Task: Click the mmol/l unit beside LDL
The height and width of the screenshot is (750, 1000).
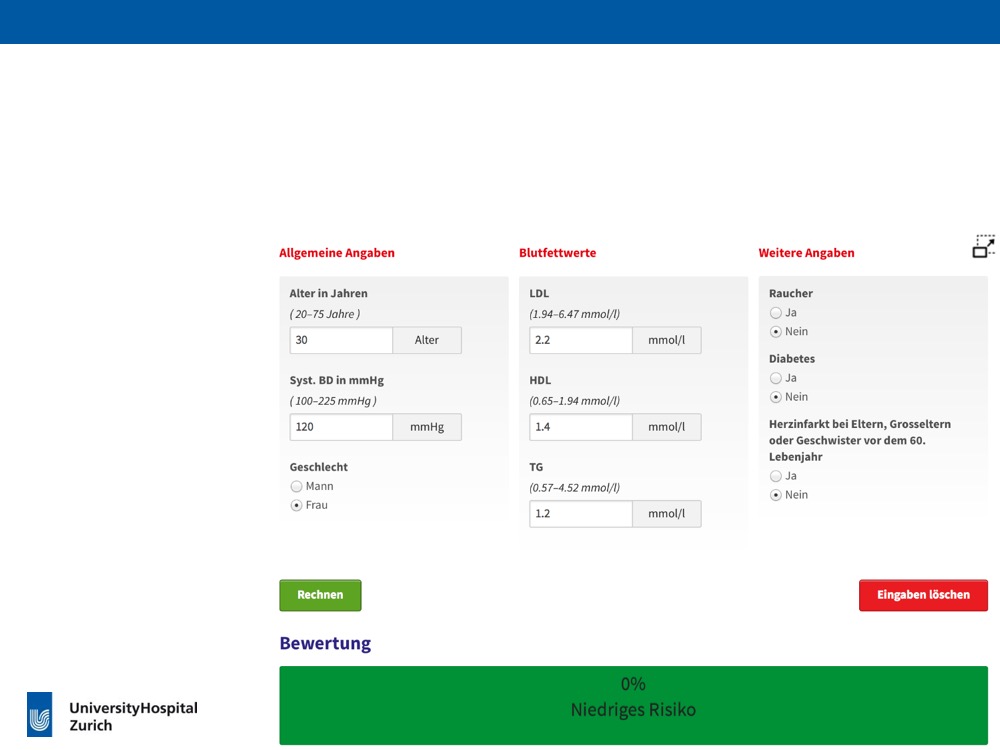Action: (x=666, y=341)
